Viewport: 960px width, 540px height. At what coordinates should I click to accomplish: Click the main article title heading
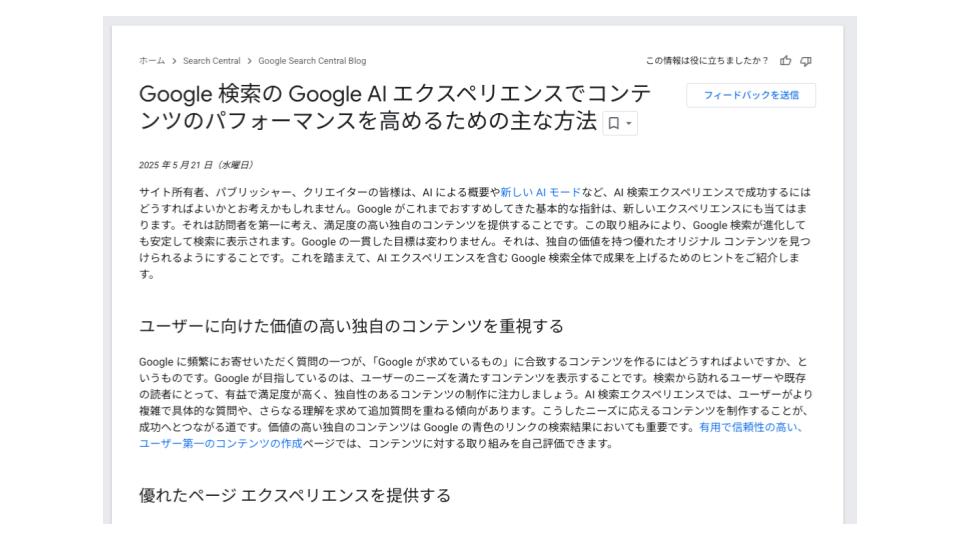(395, 107)
